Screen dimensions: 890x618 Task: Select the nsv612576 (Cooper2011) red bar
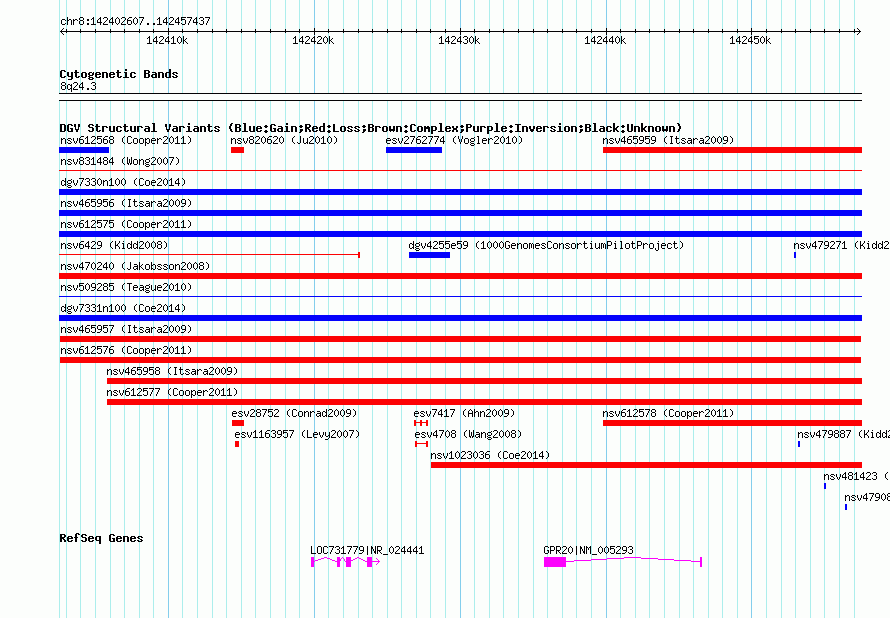pos(460,360)
